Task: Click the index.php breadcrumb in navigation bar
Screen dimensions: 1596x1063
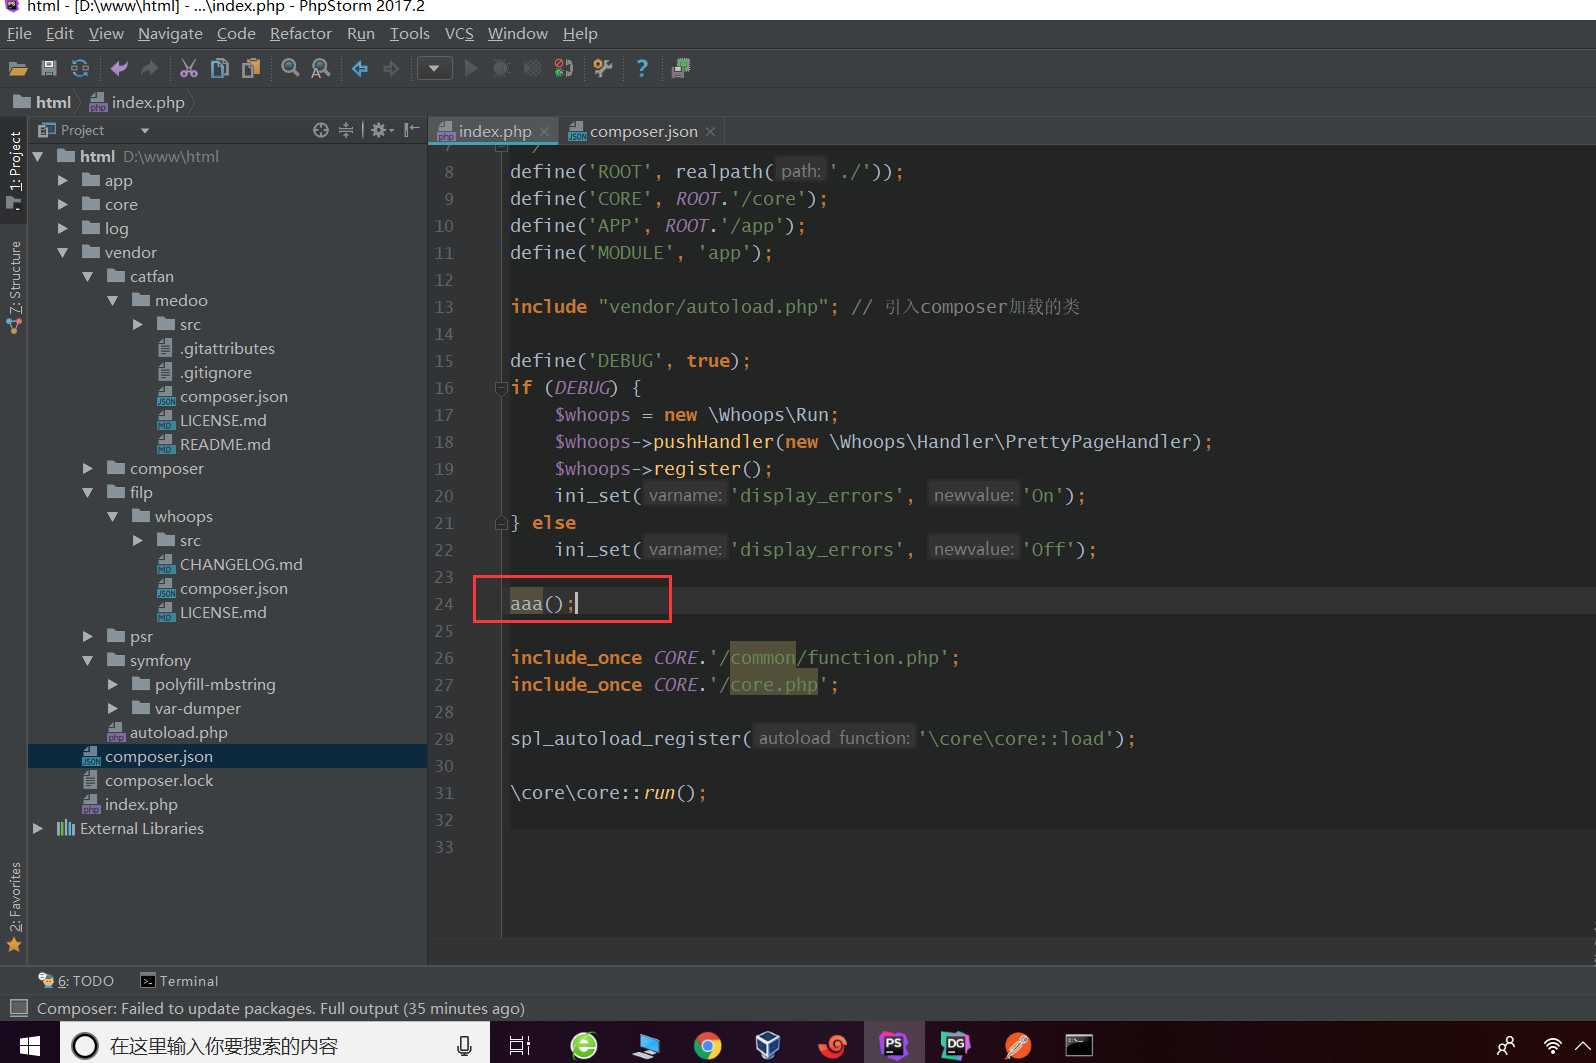Action: click(137, 102)
